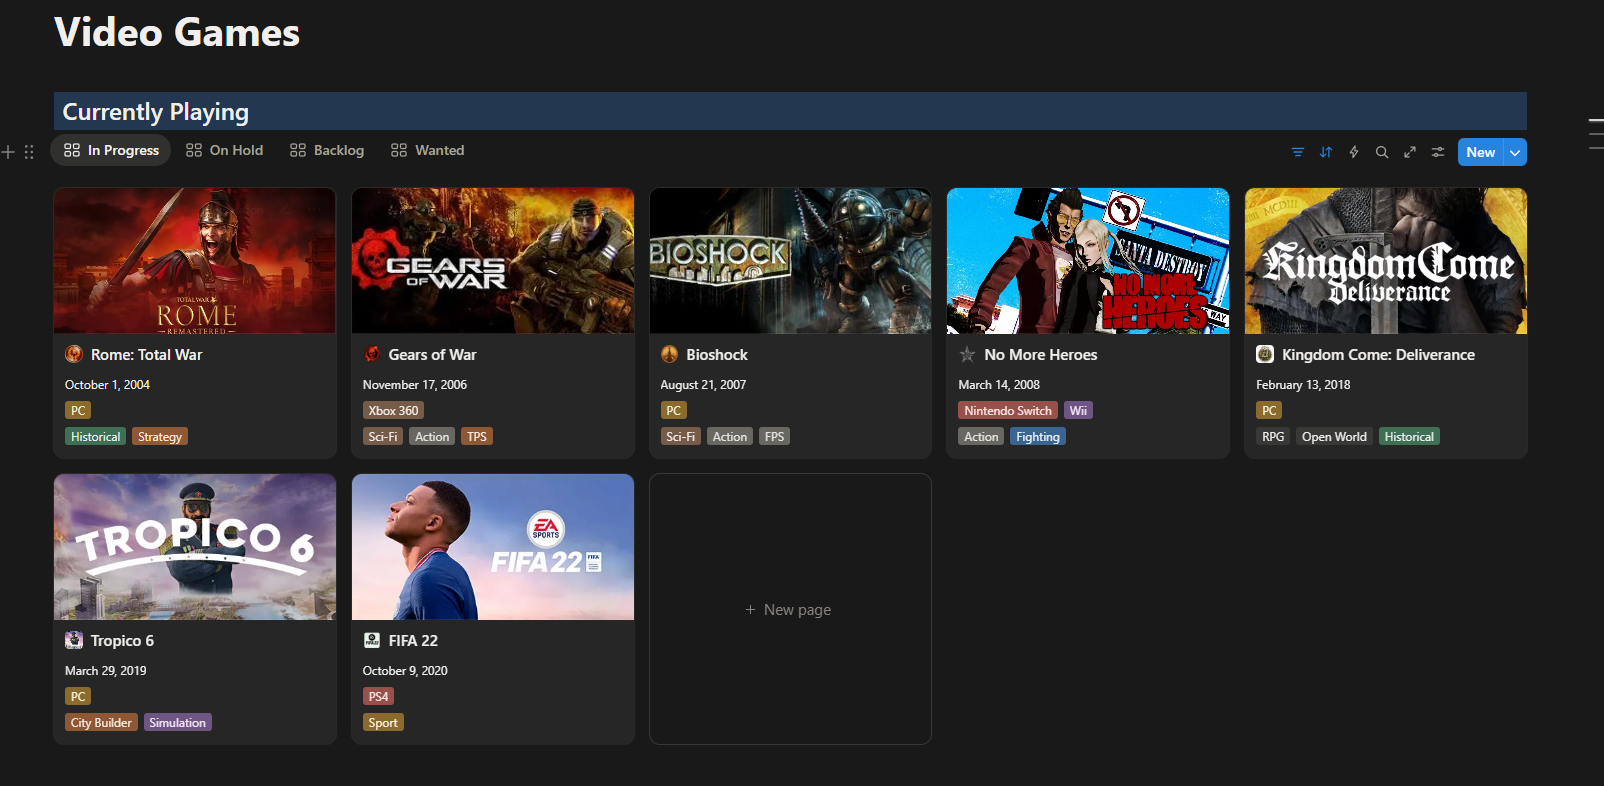This screenshot has width=1604, height=786.
Task: Click the empty New page card
Action: point(789,609)
